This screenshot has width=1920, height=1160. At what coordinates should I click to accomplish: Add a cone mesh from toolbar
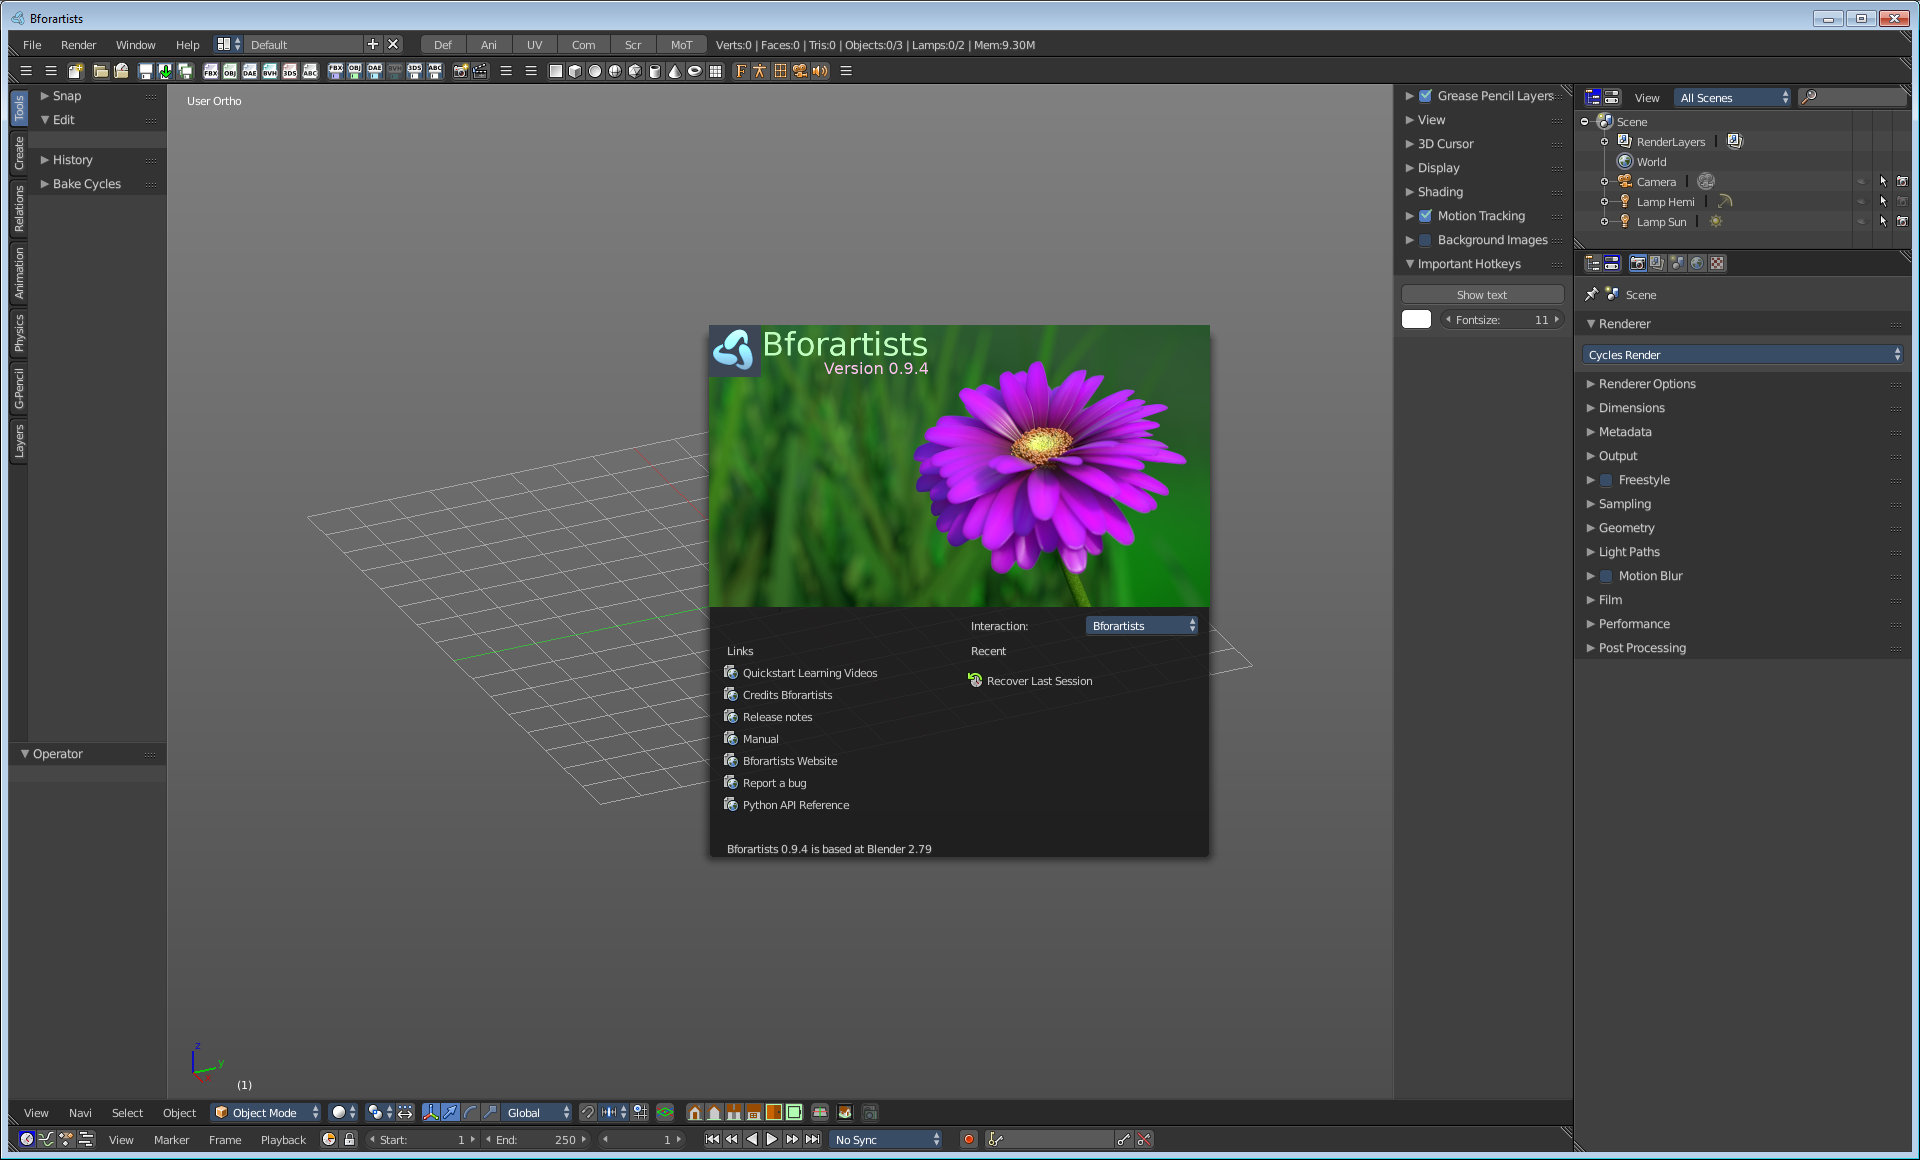click(674, 71)
